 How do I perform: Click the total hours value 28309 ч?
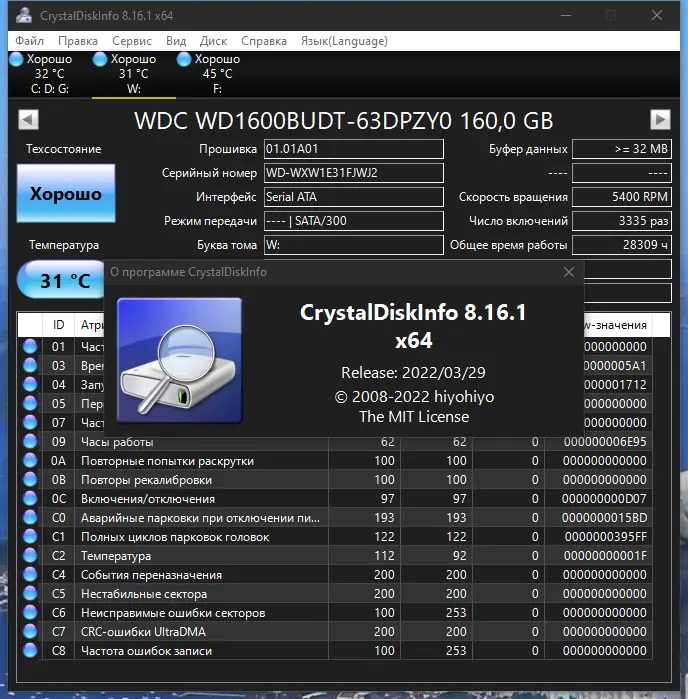tap(622, 245)
